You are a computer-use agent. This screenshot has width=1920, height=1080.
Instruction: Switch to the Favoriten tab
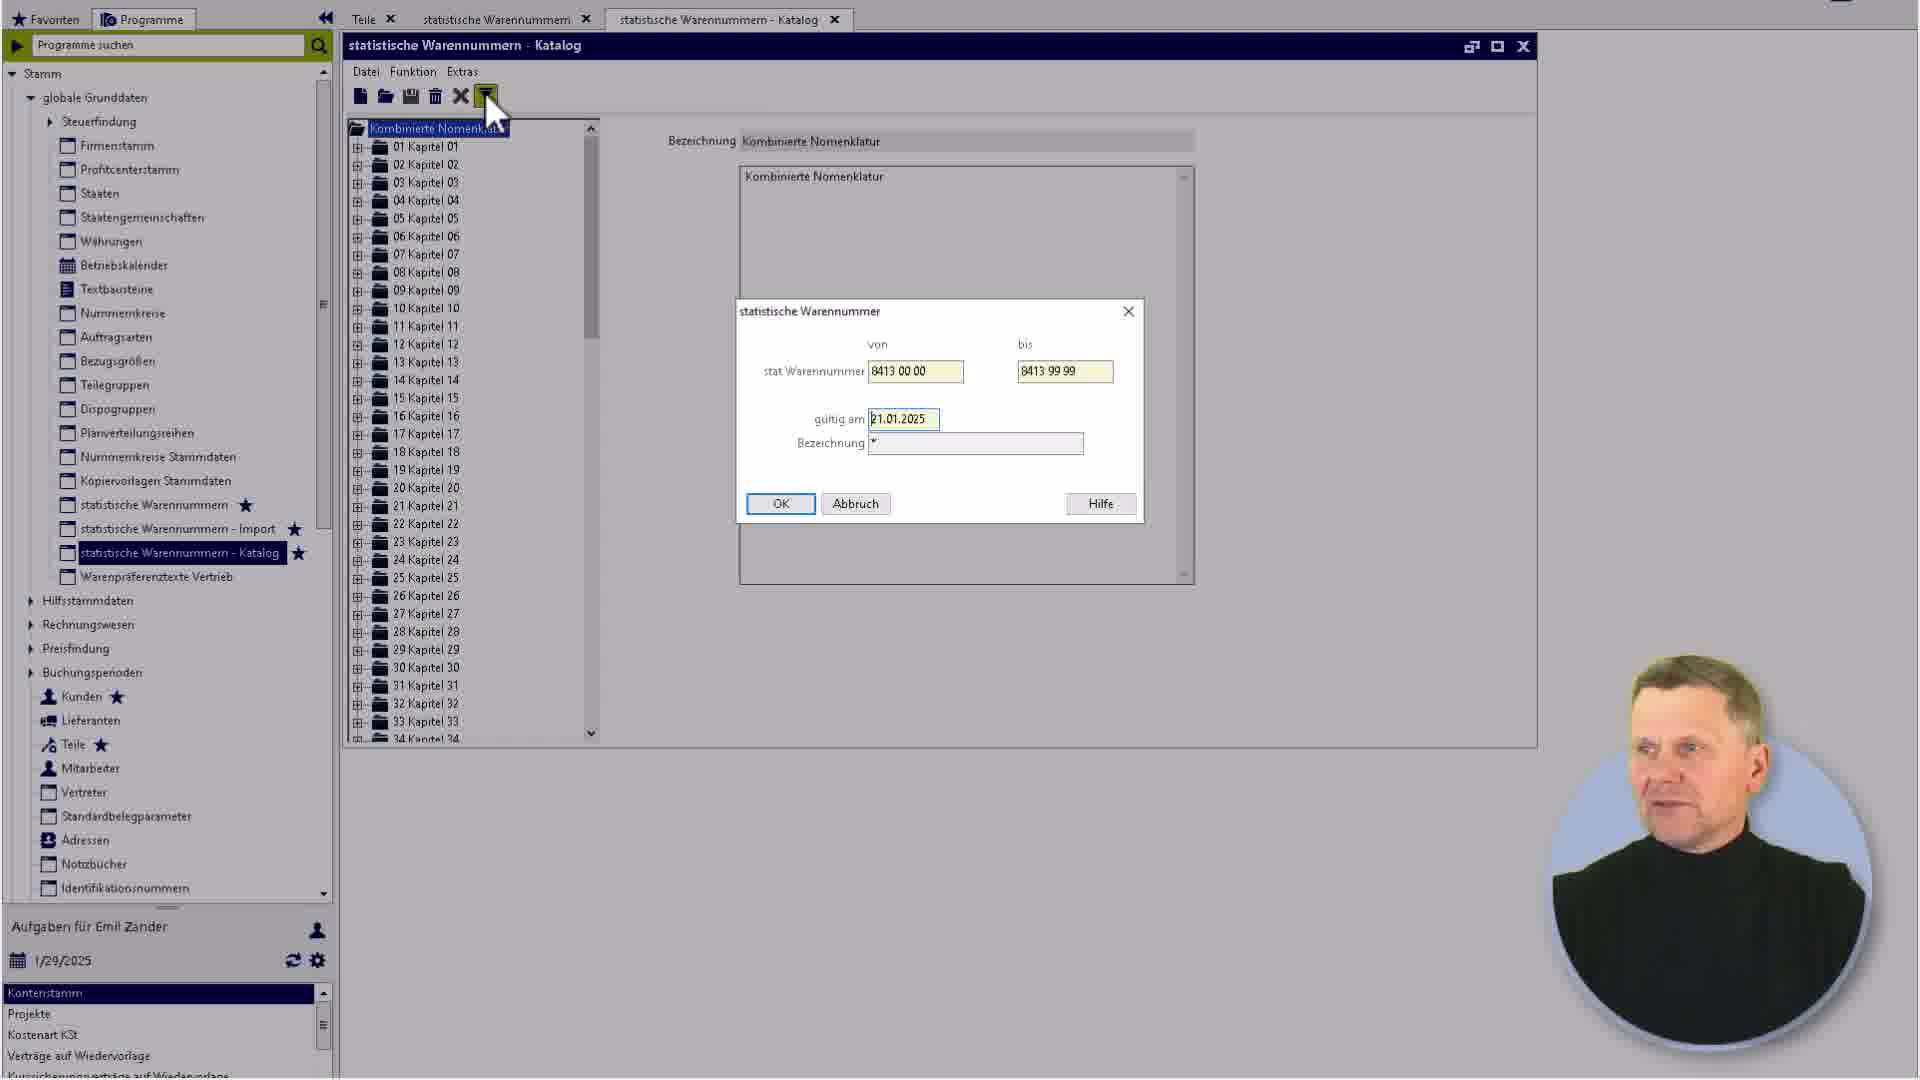point(45,19)
